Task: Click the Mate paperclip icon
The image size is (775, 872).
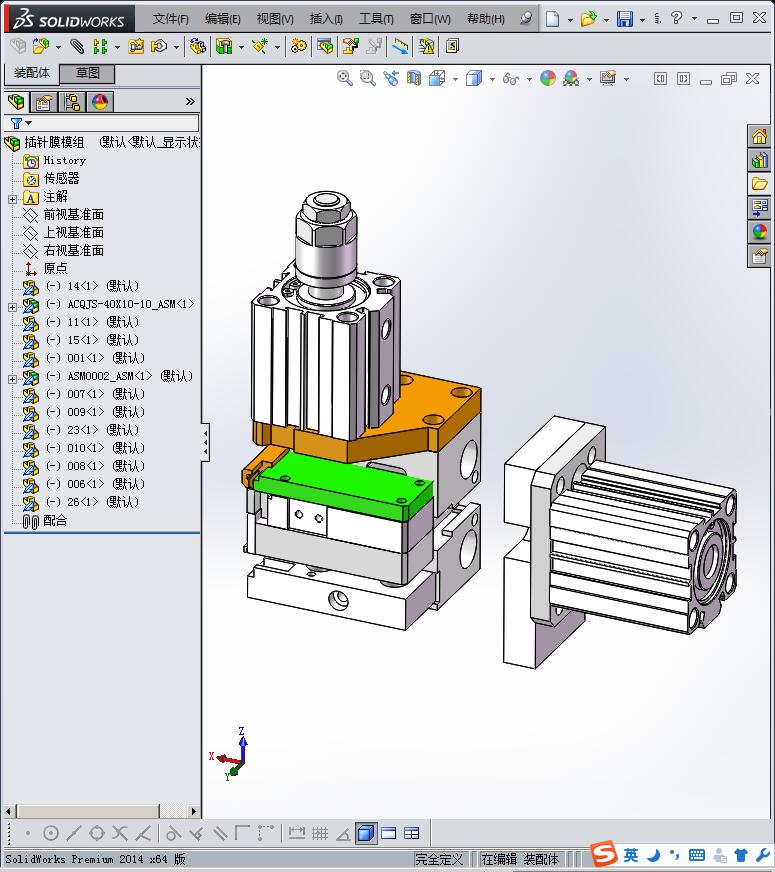Action: point(77,46)
